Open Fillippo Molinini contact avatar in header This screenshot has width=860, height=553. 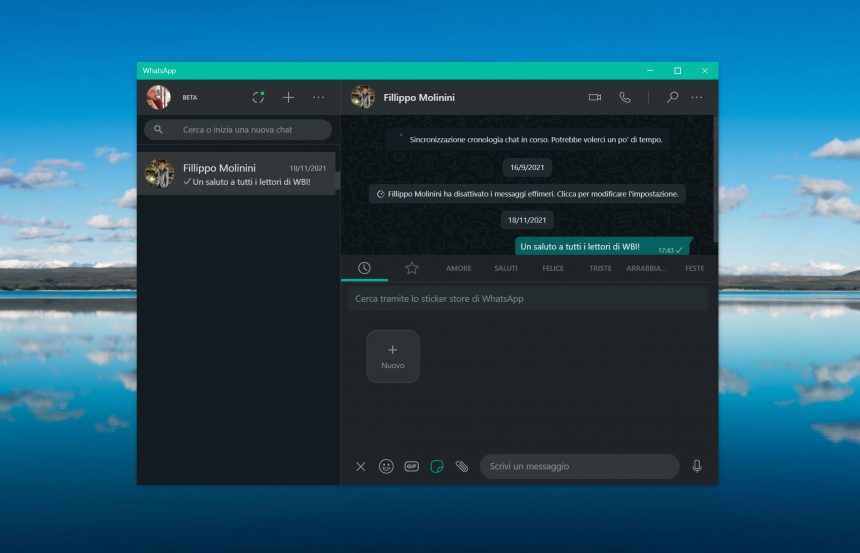pos(363,97)
